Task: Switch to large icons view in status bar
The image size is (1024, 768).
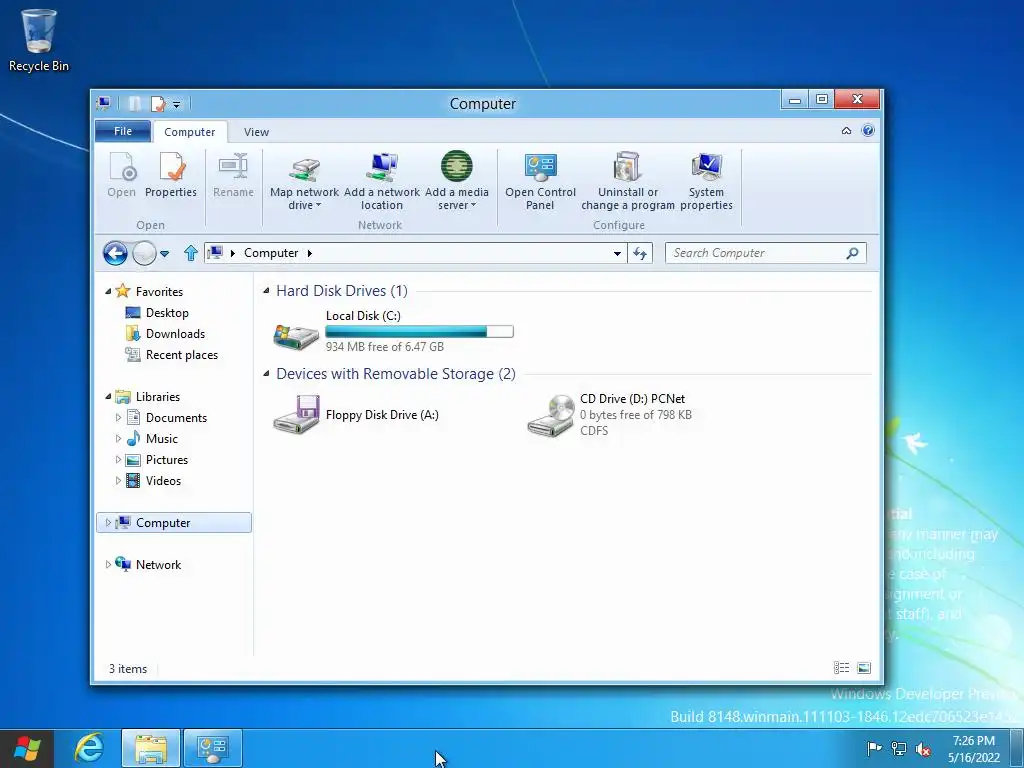Action: click(x=863, y=667)
